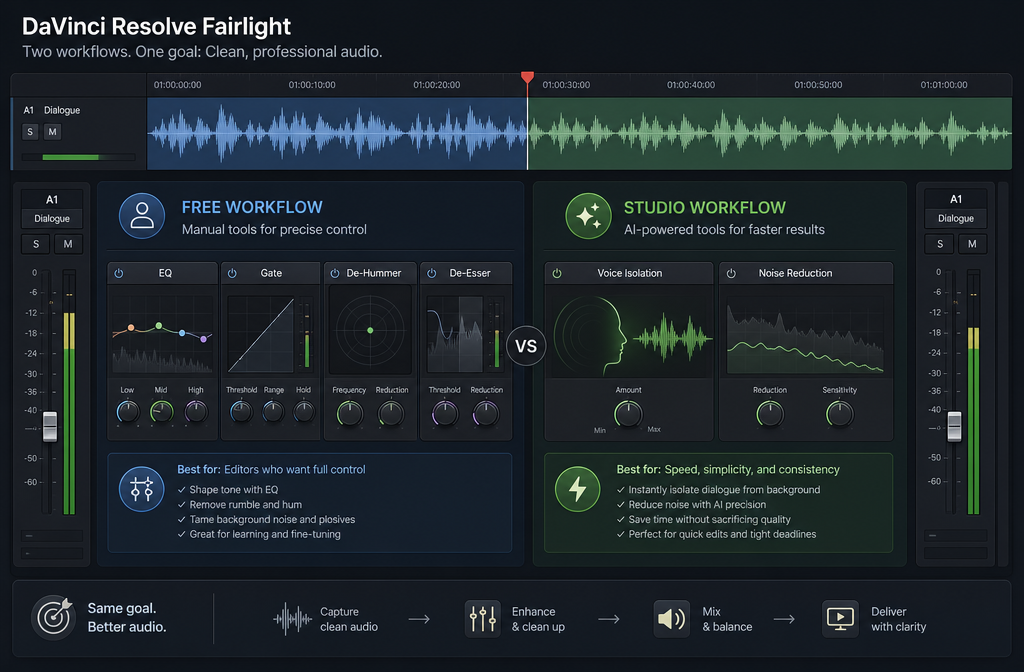
Task: Click the orange EQ curve node
Action: [x=131, y=328]
